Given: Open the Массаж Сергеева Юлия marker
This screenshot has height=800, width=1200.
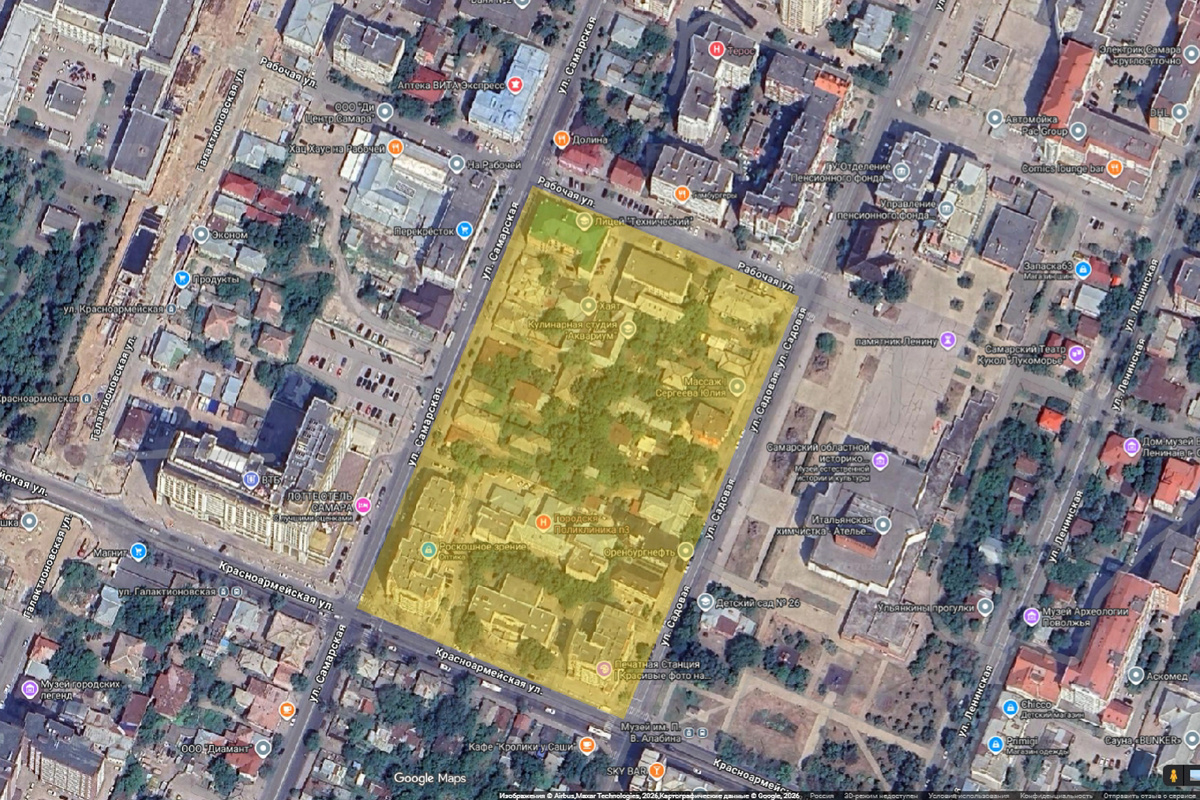Looking at the screenshot, I should (x=737, y=386).
